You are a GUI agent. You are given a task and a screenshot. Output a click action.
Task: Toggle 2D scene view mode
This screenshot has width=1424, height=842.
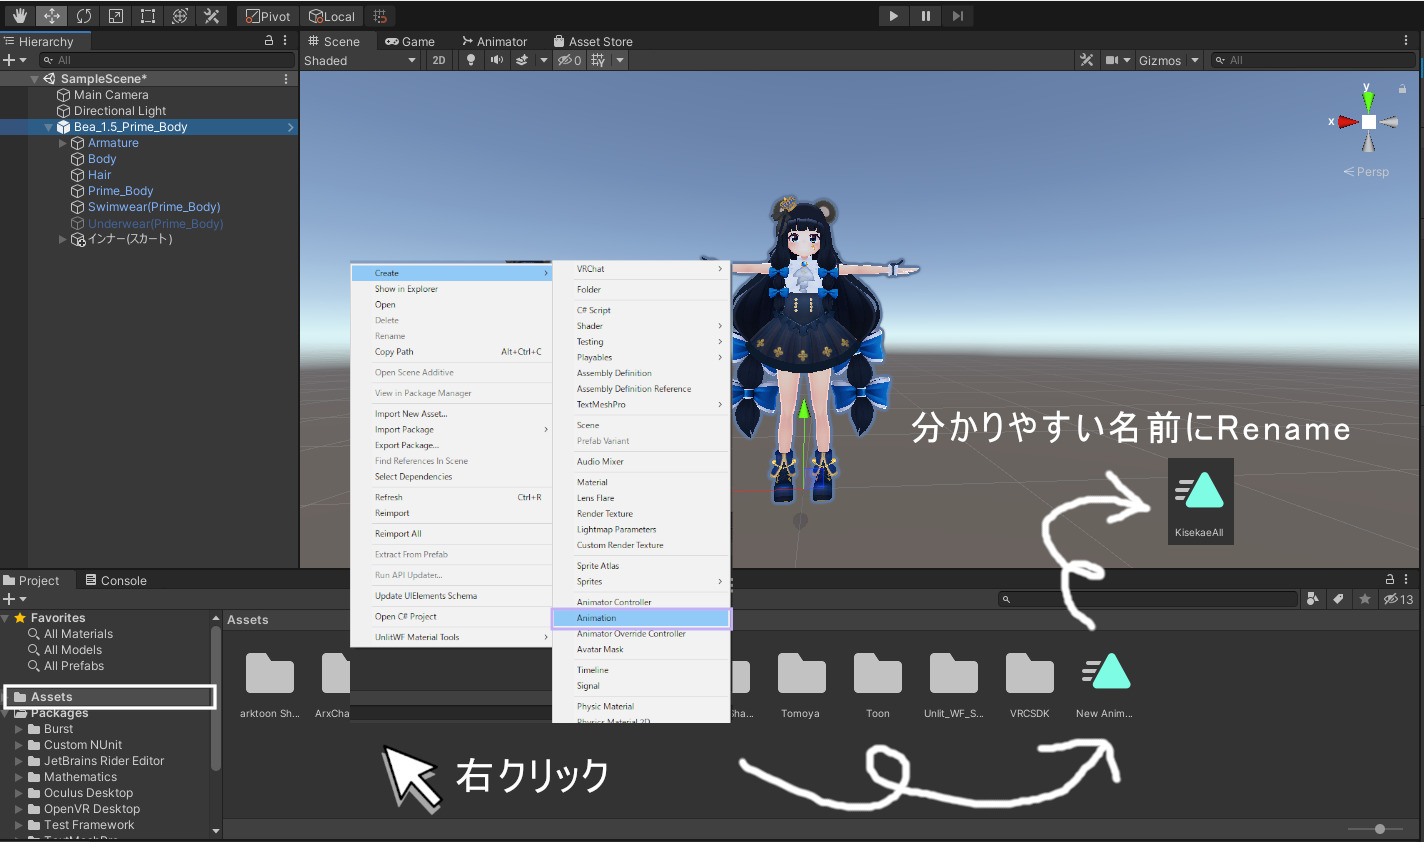439,60
